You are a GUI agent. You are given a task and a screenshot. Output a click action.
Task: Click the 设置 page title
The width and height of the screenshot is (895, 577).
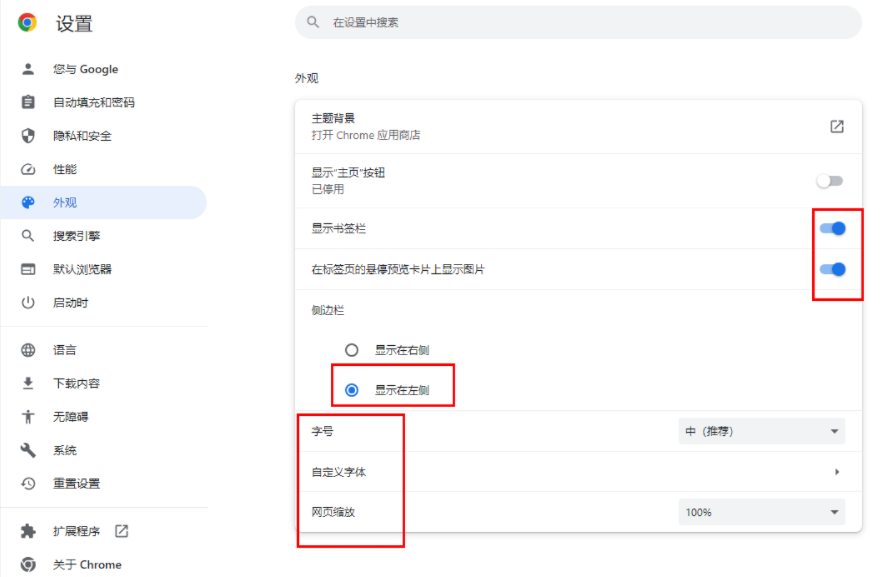74,23
